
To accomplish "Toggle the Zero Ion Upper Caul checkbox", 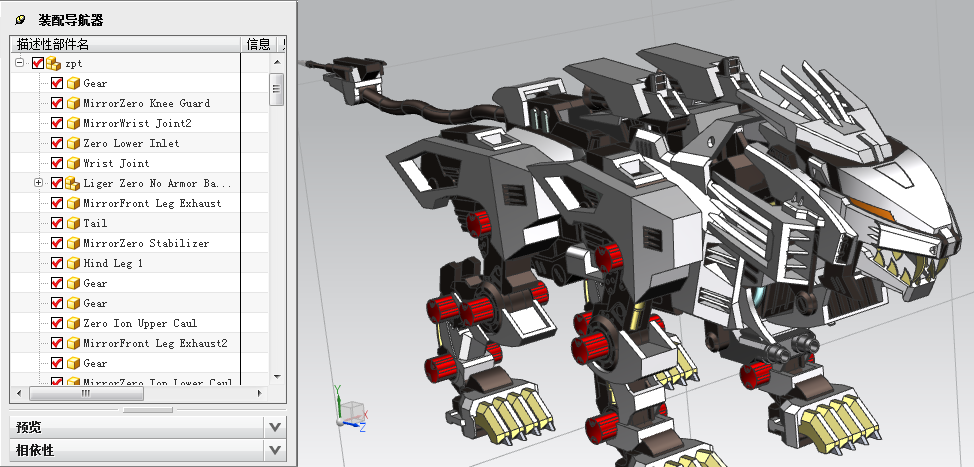I will tap(57, 323).
